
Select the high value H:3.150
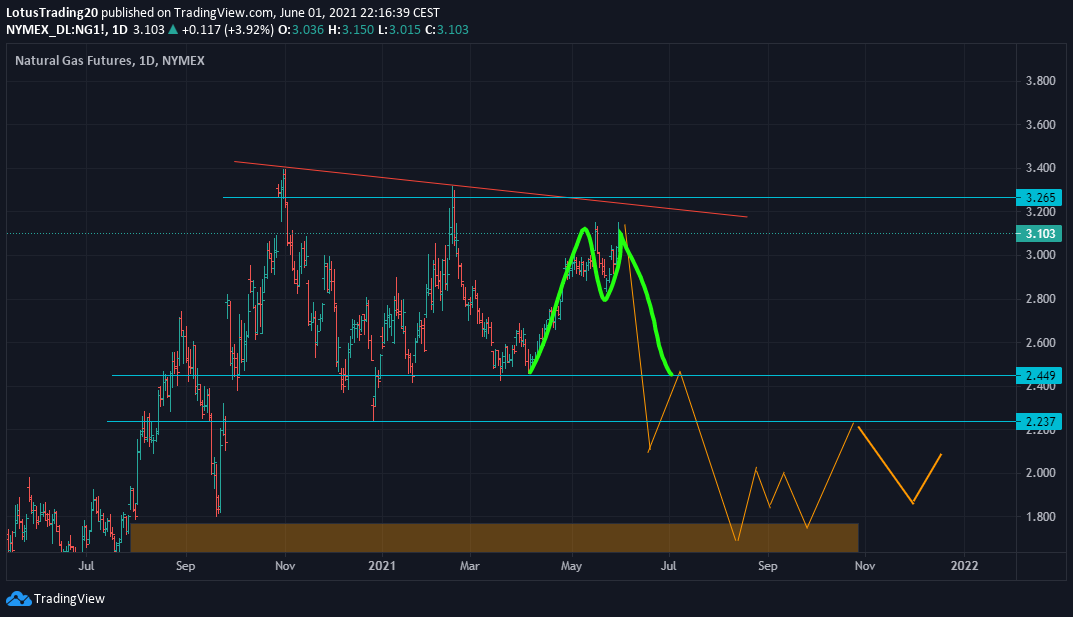[351, 29]
